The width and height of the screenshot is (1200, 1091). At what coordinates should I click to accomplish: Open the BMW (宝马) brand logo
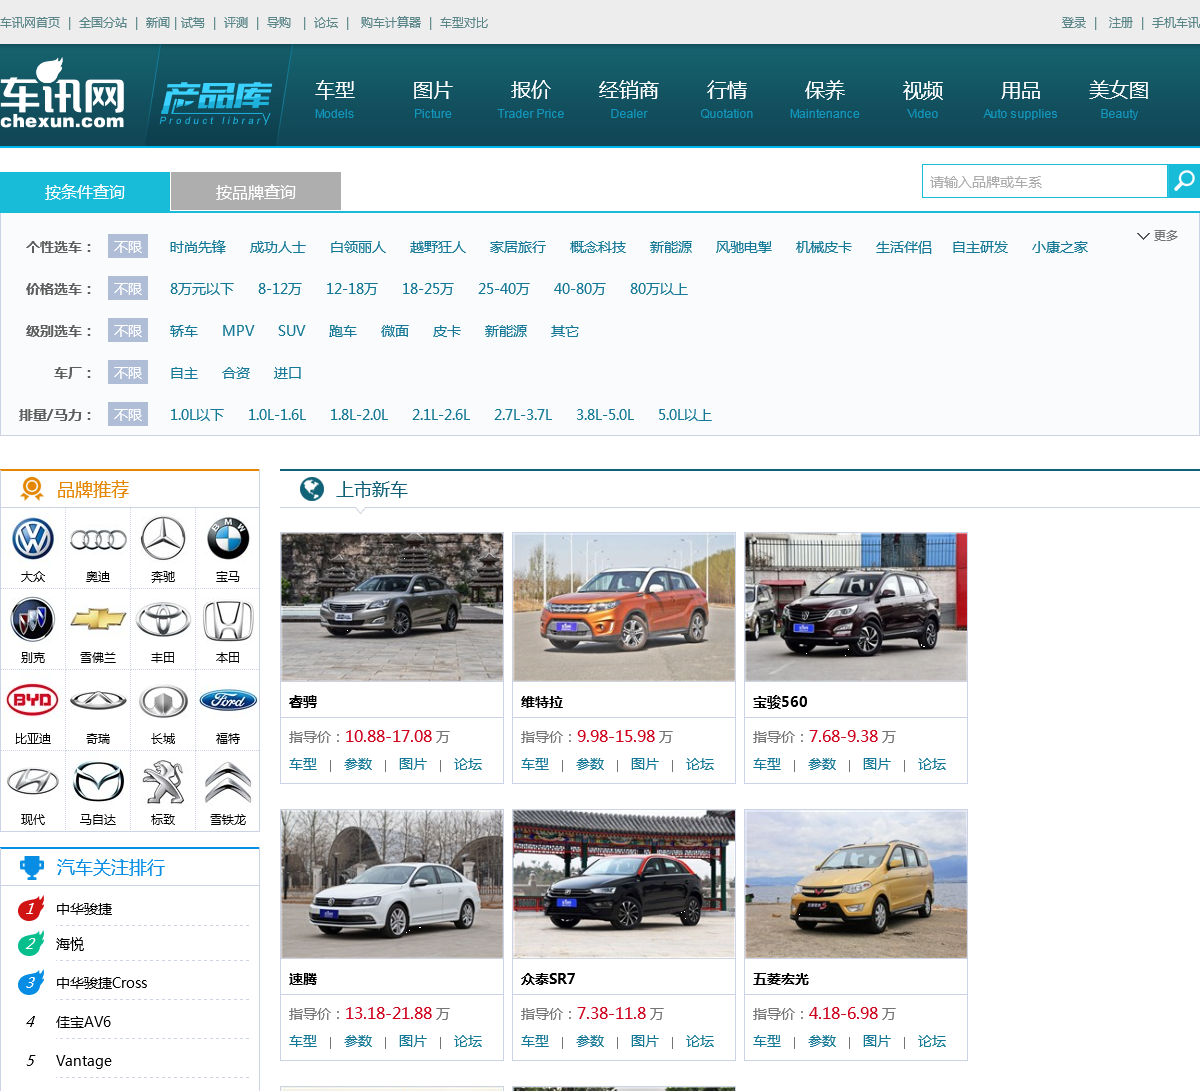click(228, 539)
